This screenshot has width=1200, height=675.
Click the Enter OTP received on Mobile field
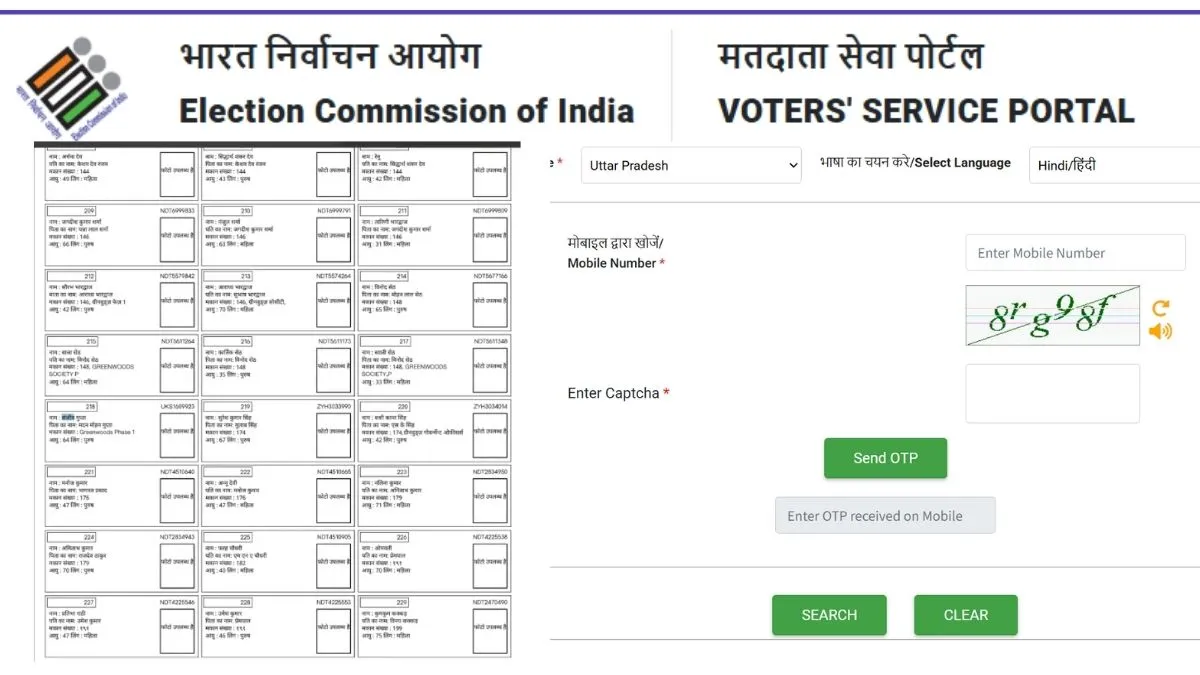pos(885,516)
